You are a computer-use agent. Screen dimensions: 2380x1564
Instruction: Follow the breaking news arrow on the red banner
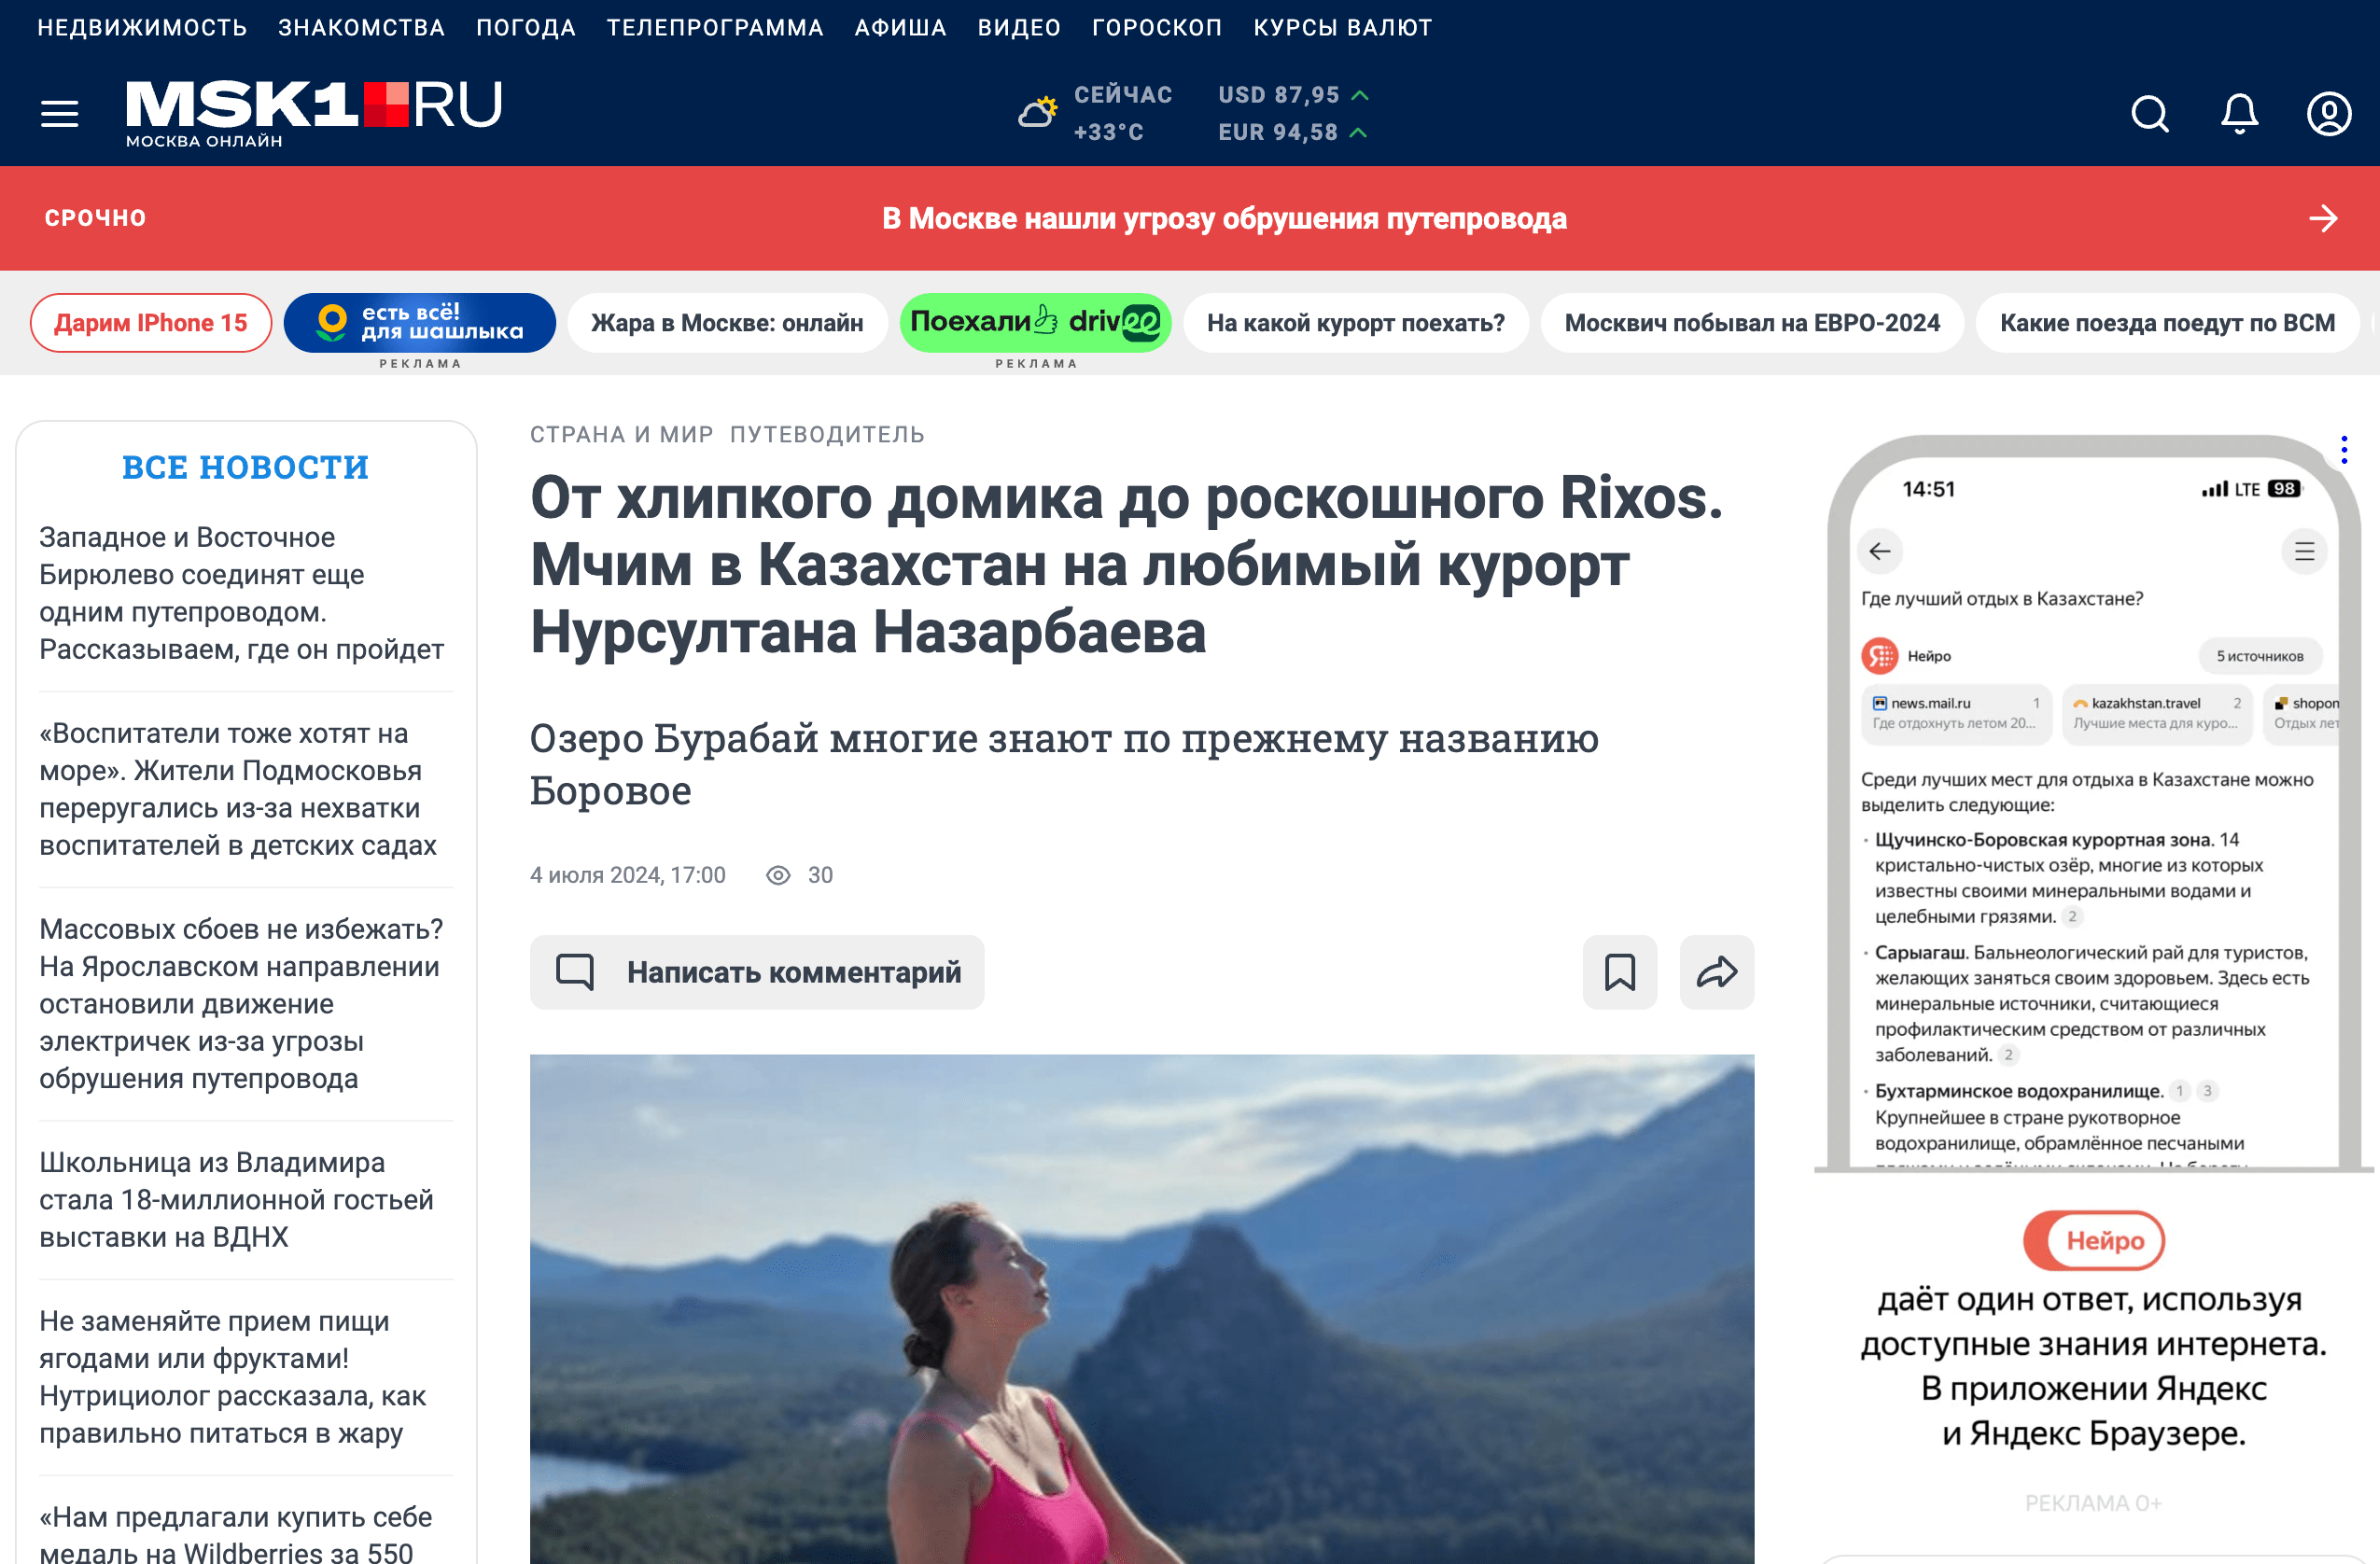tap(2323, 218)
